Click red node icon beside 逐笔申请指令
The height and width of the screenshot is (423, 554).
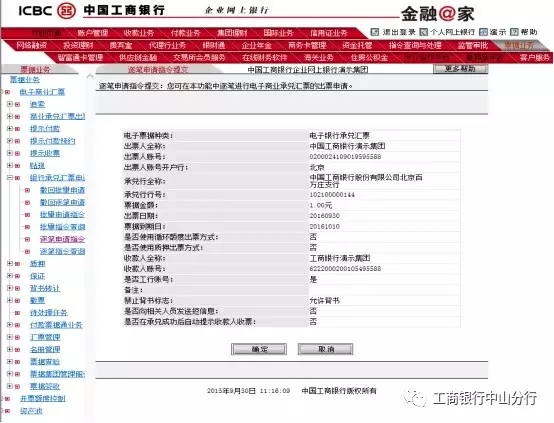pos(27,239)
